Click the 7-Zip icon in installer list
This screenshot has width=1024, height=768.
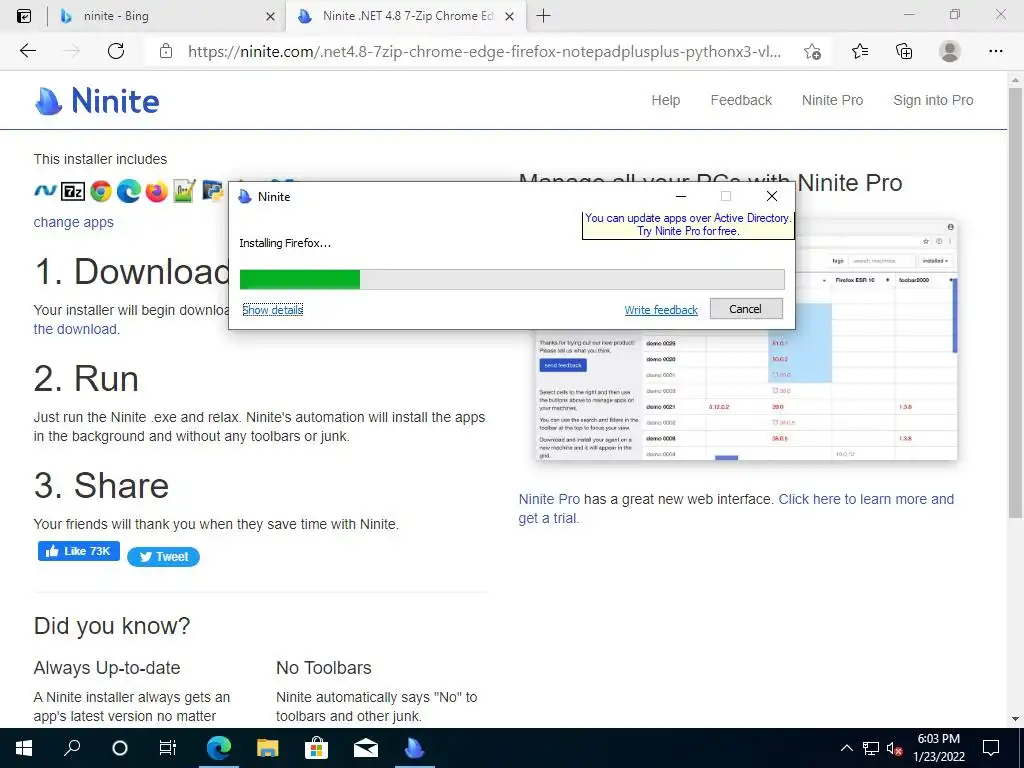coord(72,191)
